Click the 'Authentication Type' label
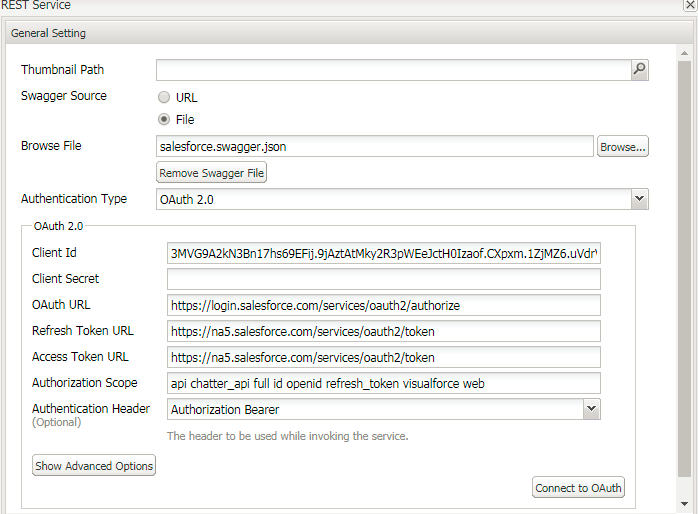This screenshot has width=698, height=514. (74, 198)
